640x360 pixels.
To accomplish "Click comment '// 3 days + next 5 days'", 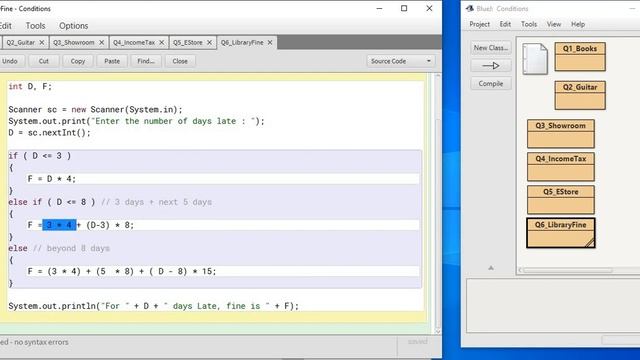I will tap(156, 202).
